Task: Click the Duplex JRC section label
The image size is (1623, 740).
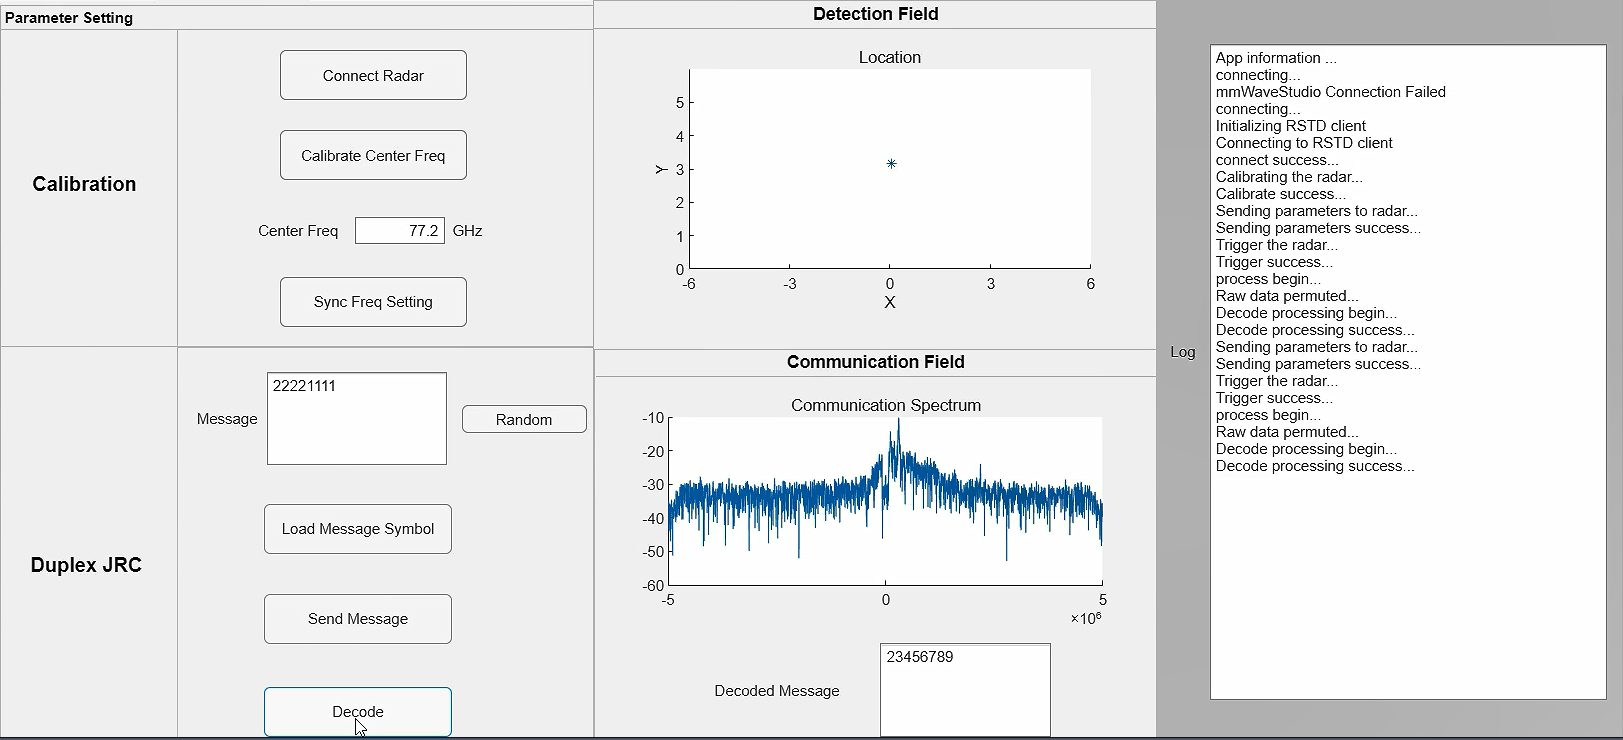Action: point(86,565)
